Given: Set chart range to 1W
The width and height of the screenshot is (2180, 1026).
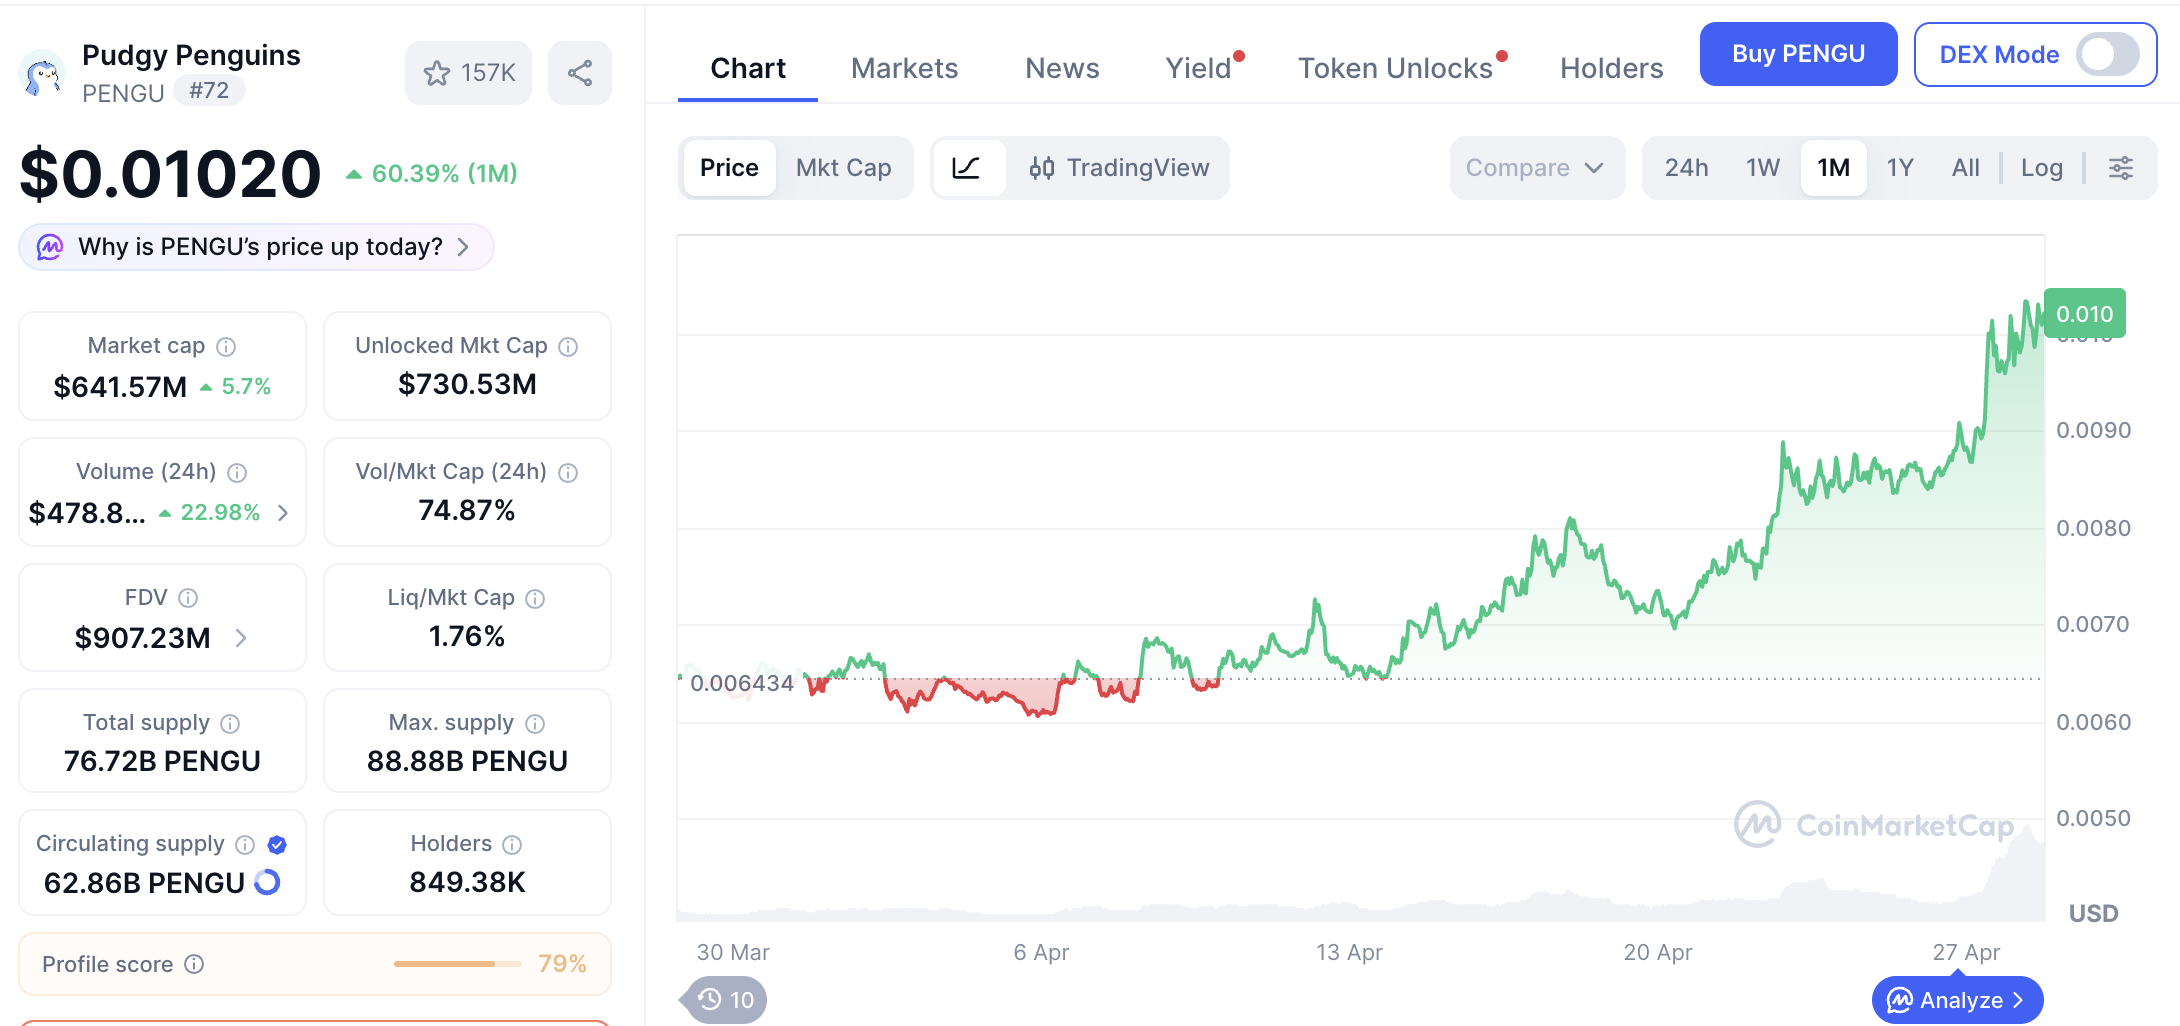Looking at the screenshot, I should [x=1763, y=168].
